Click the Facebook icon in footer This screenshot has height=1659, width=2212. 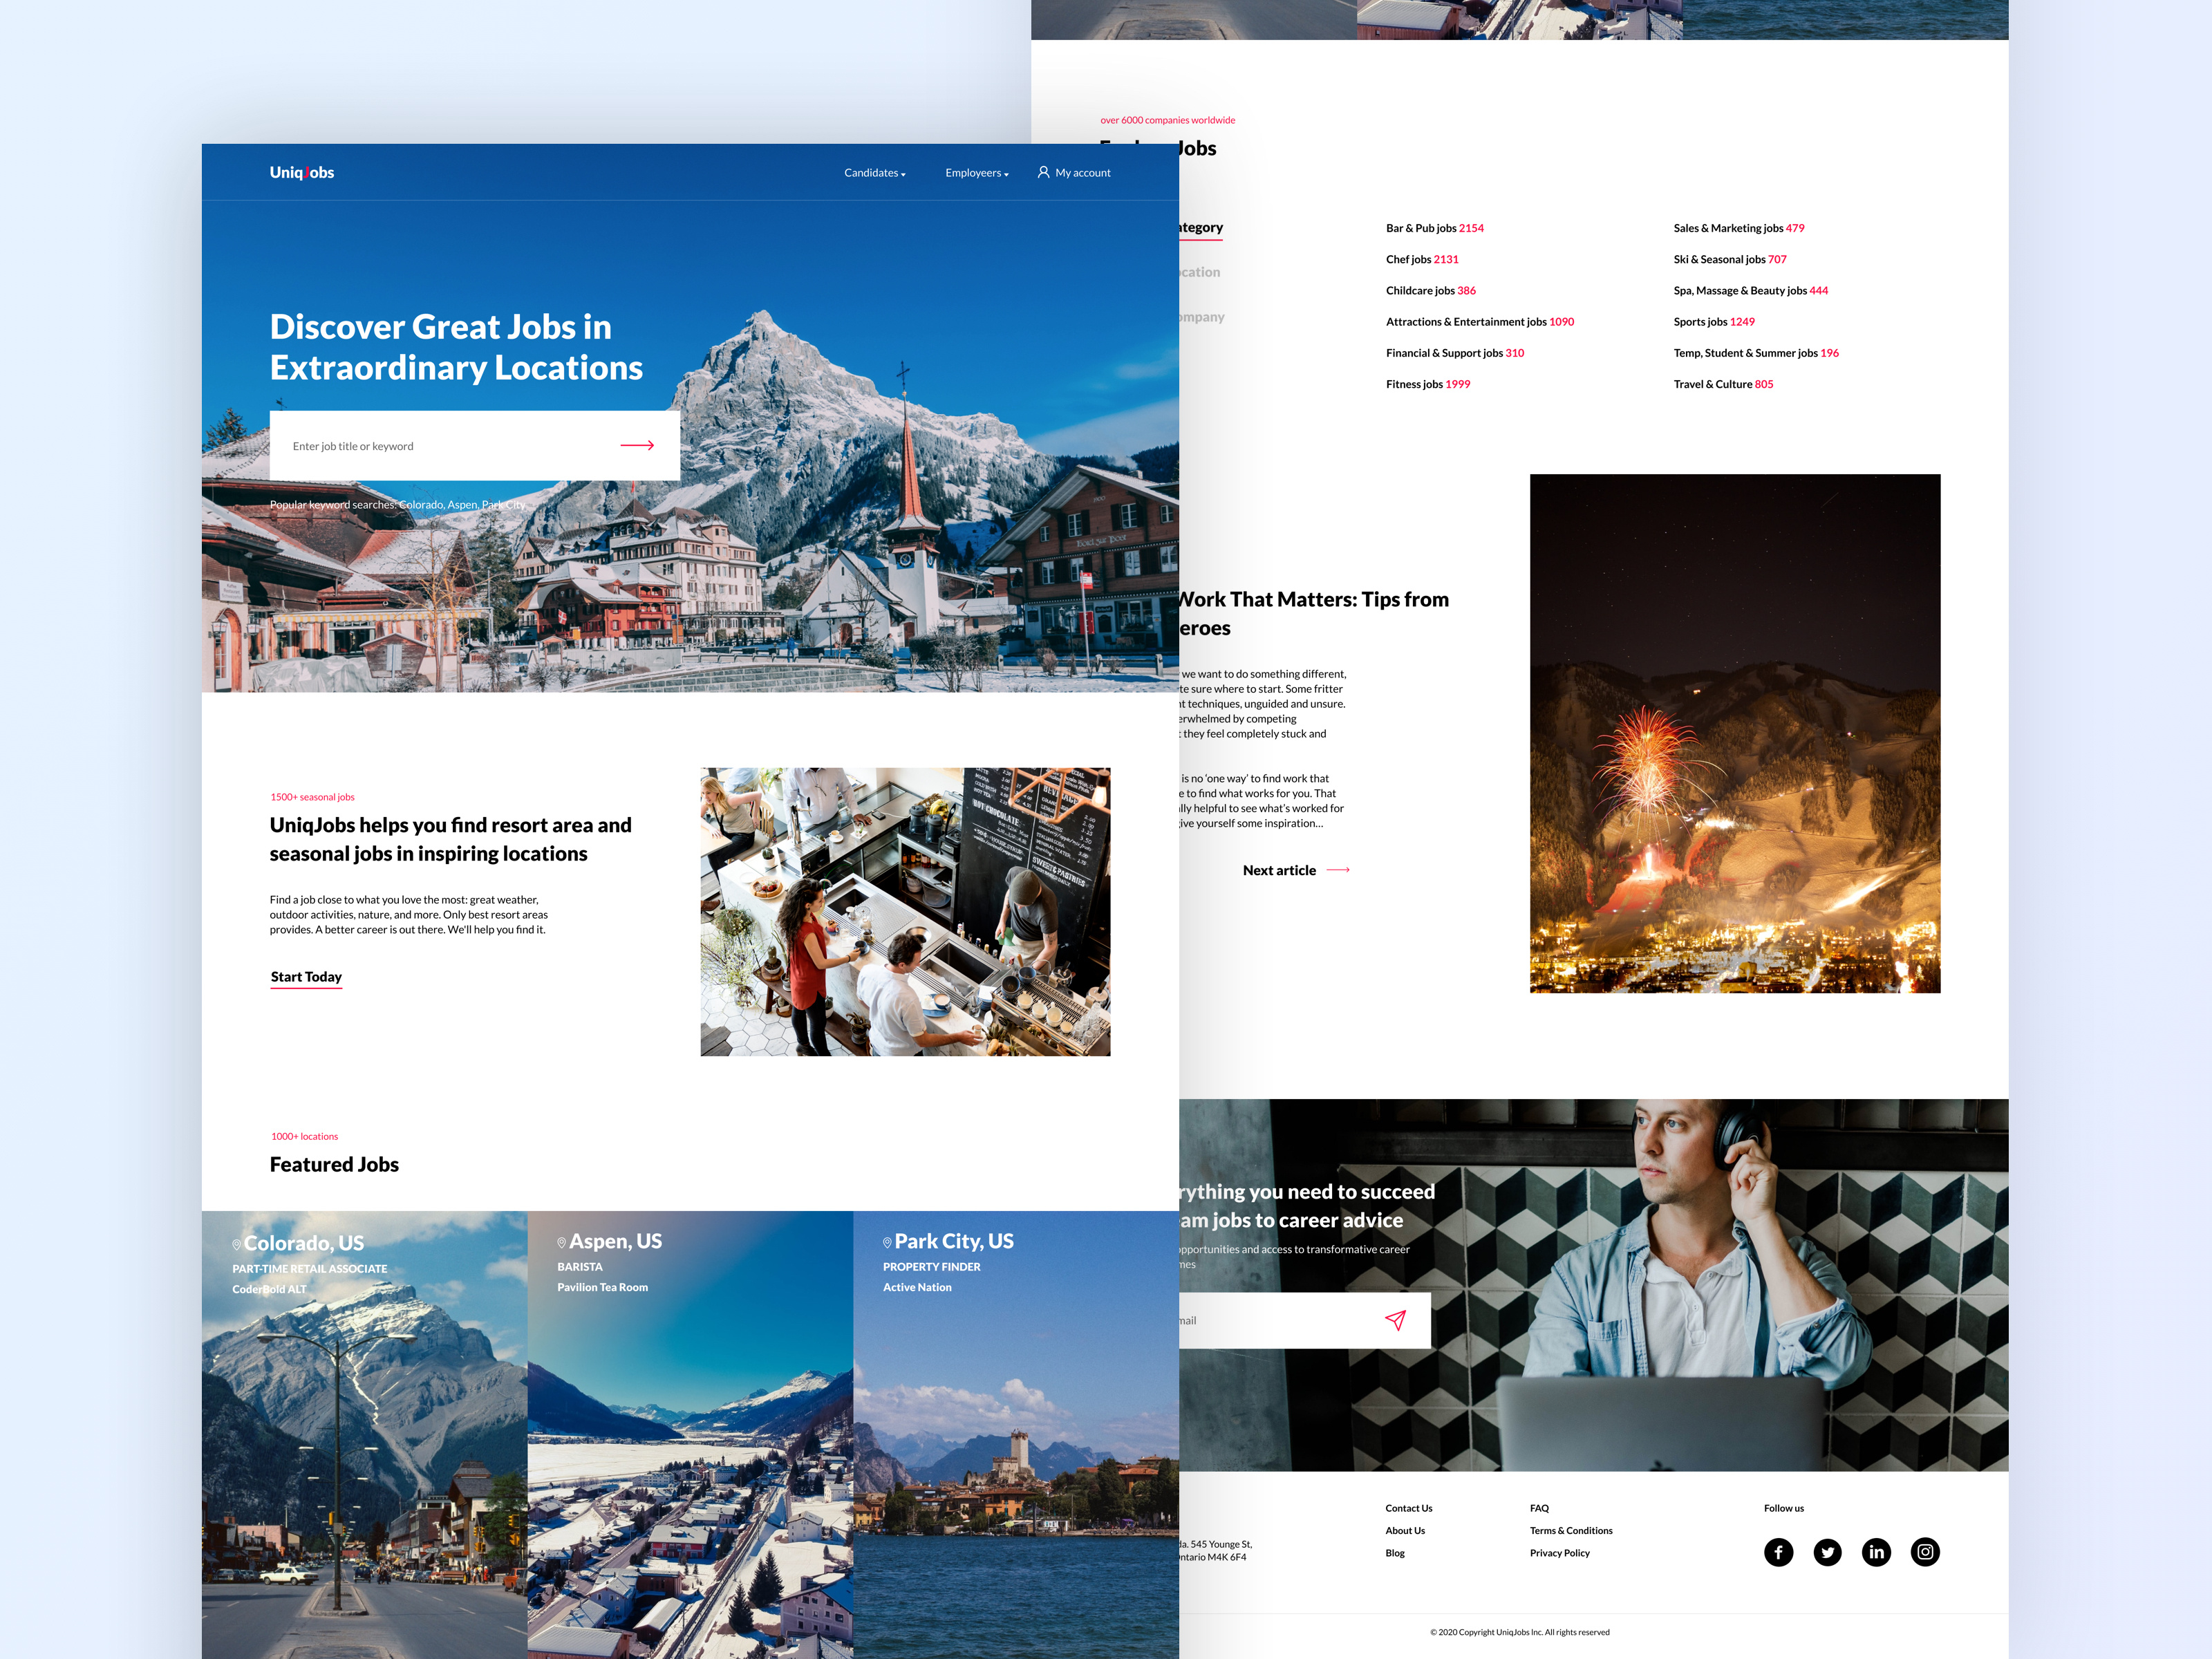pos(1778,1552)
